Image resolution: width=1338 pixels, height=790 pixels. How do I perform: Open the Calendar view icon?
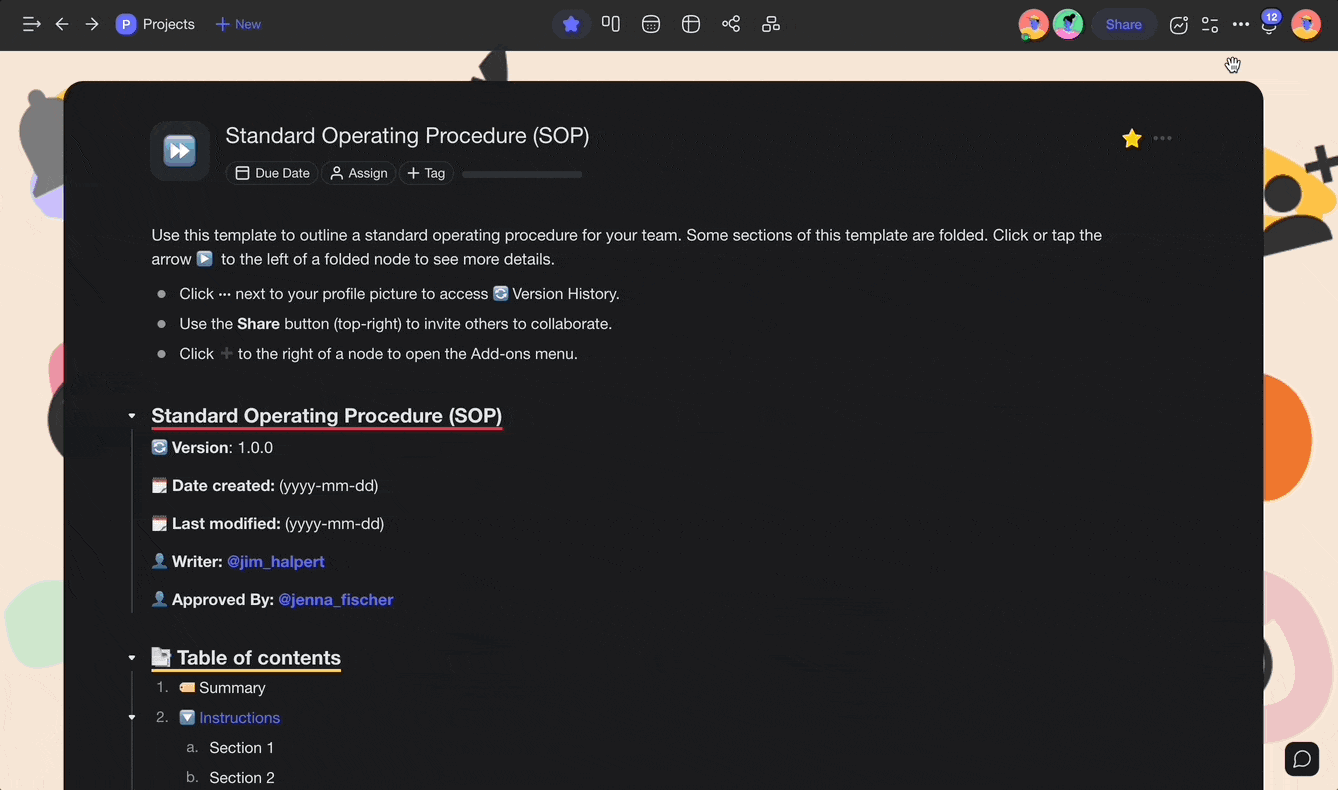[x=651, y=24]
